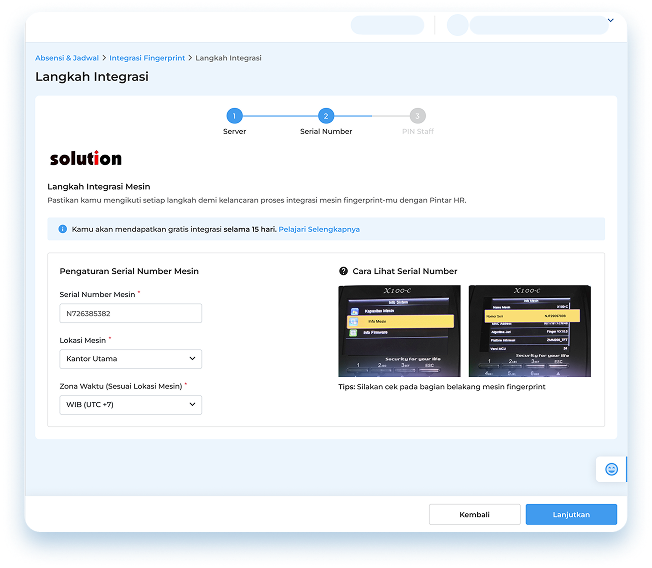Screen dimensions: 652x568
Task: Click the smiley feedback icon
Action: coord(611,468)
